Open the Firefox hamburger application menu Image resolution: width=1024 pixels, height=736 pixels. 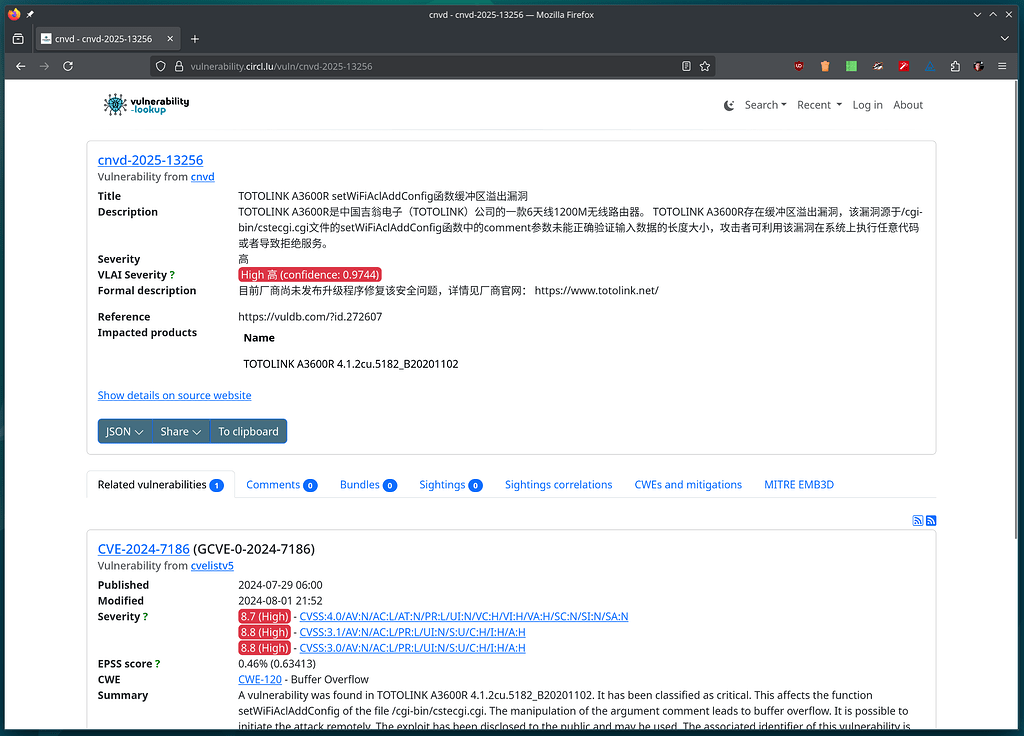tap(1005, 66)
